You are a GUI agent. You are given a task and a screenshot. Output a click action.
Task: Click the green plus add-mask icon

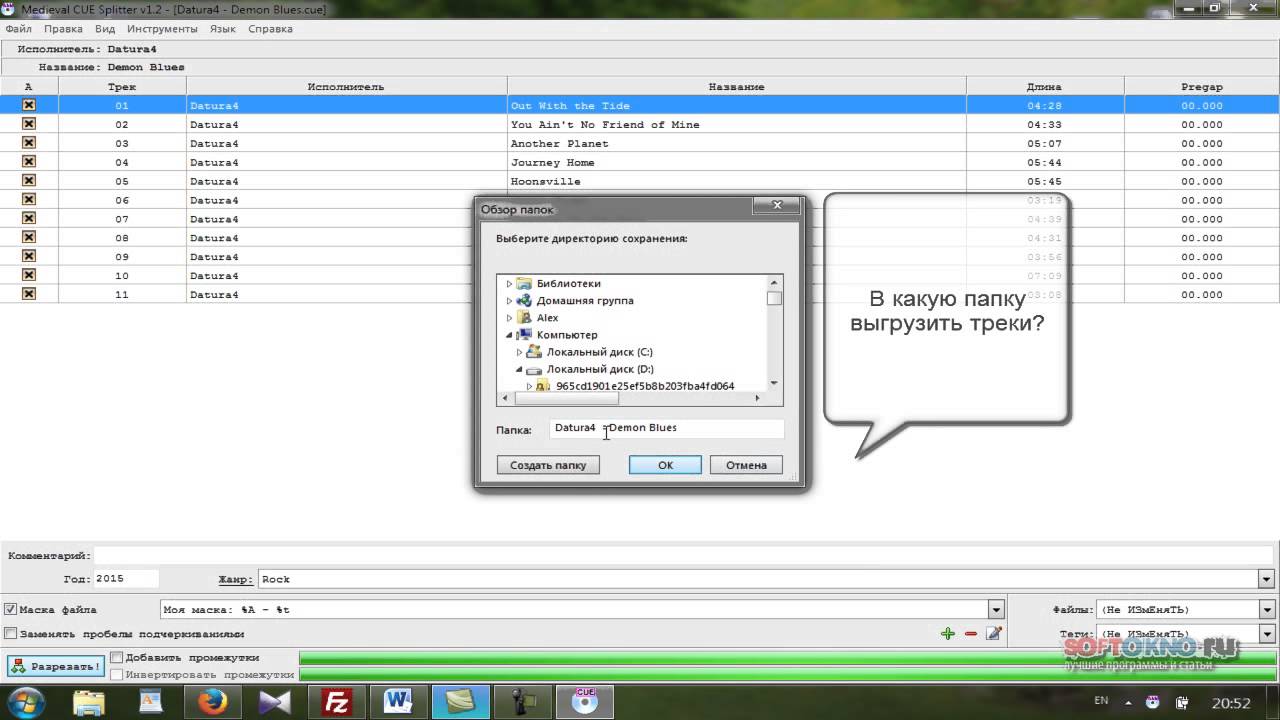[947, 633]
